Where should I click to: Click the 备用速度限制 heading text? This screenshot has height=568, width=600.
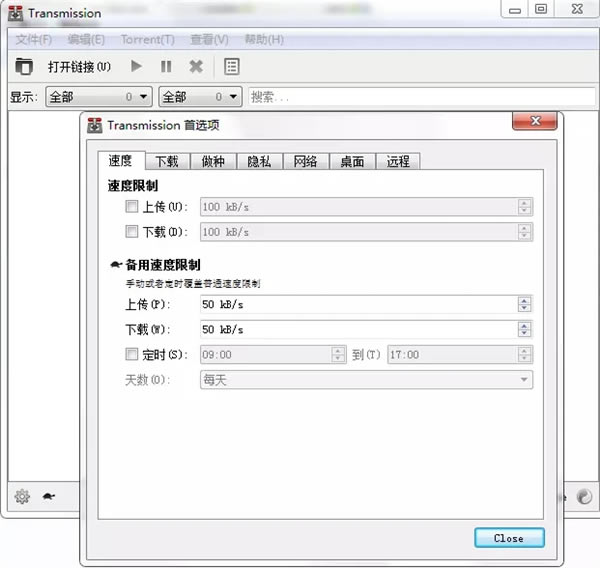tap(163, 264)
